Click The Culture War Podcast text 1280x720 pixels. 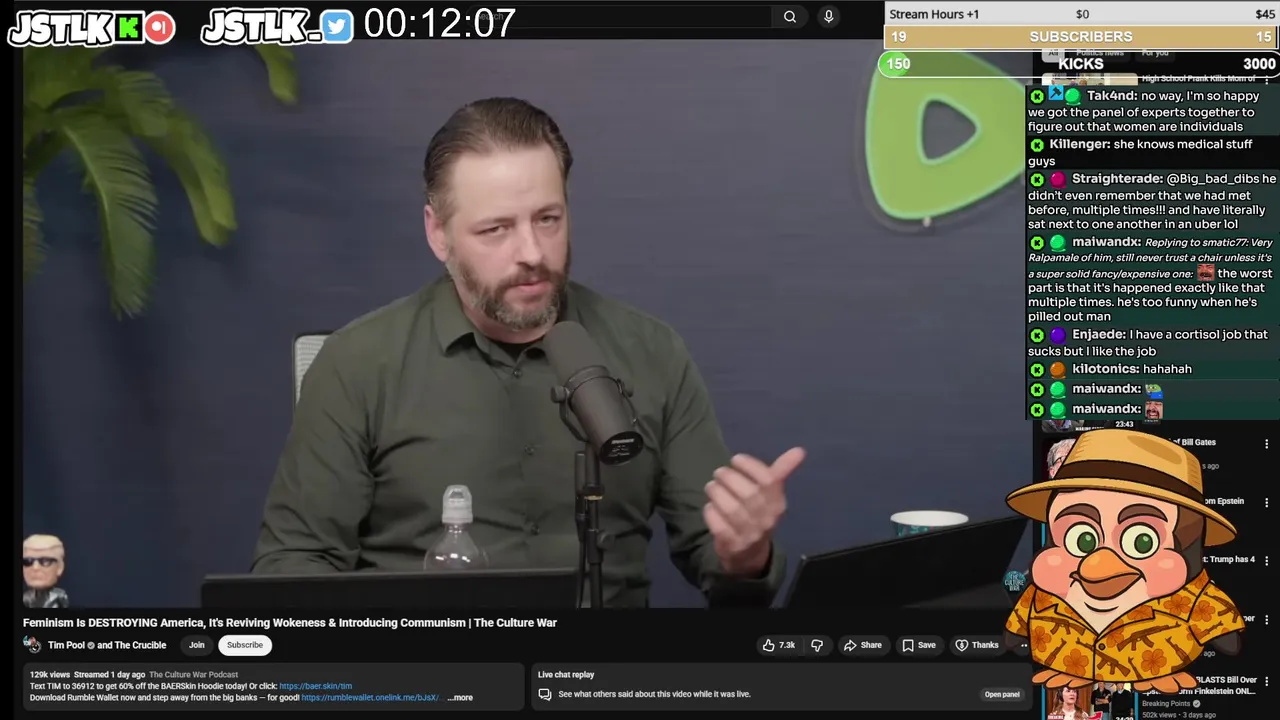[194, 674]
